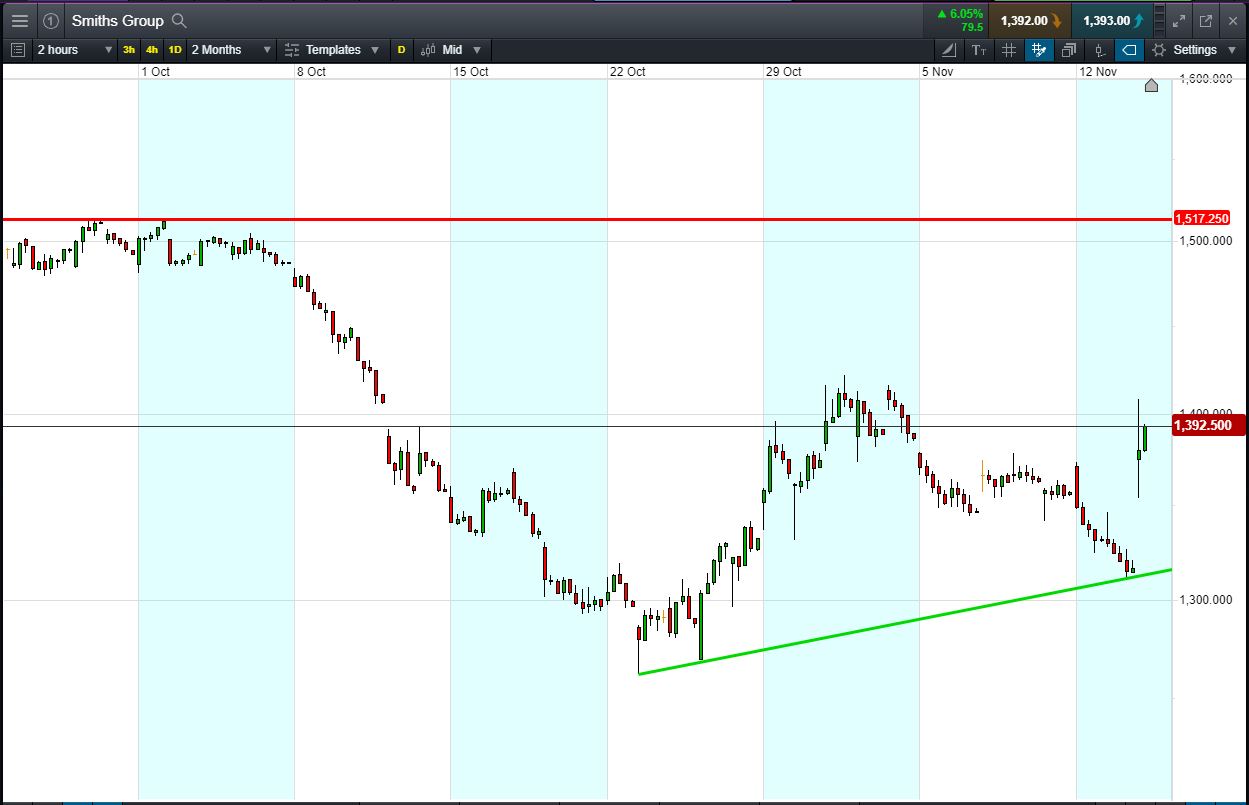Viewport: 1249px width, 805px height.
Task: Click the home marker on price axis
Action: tap(1151, 86)
